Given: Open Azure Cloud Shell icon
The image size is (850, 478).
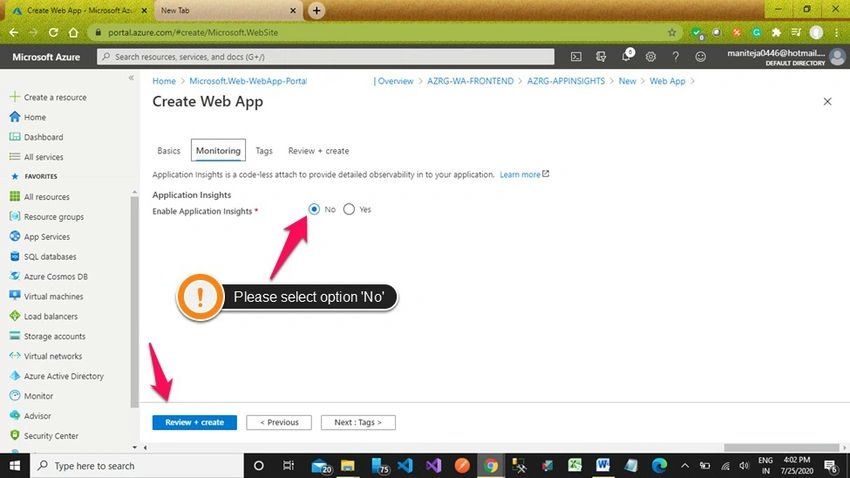Looking at the screenshot, I should [x=576, y=57].
